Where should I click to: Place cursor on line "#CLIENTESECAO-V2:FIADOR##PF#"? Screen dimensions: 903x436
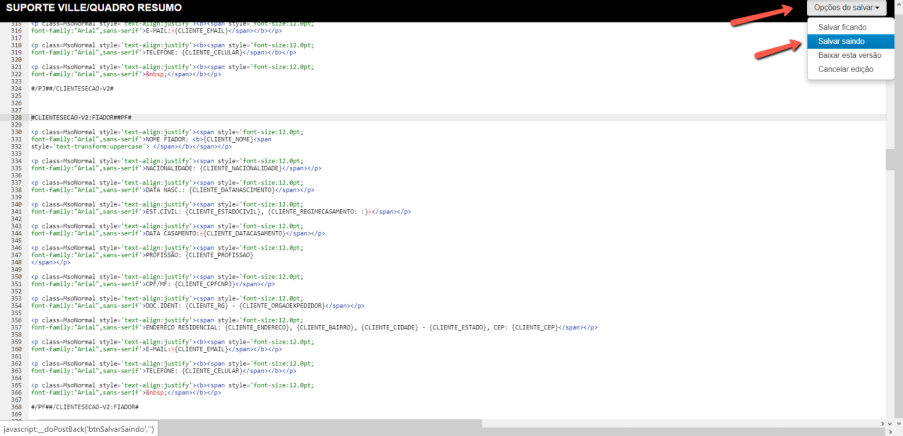82,117
